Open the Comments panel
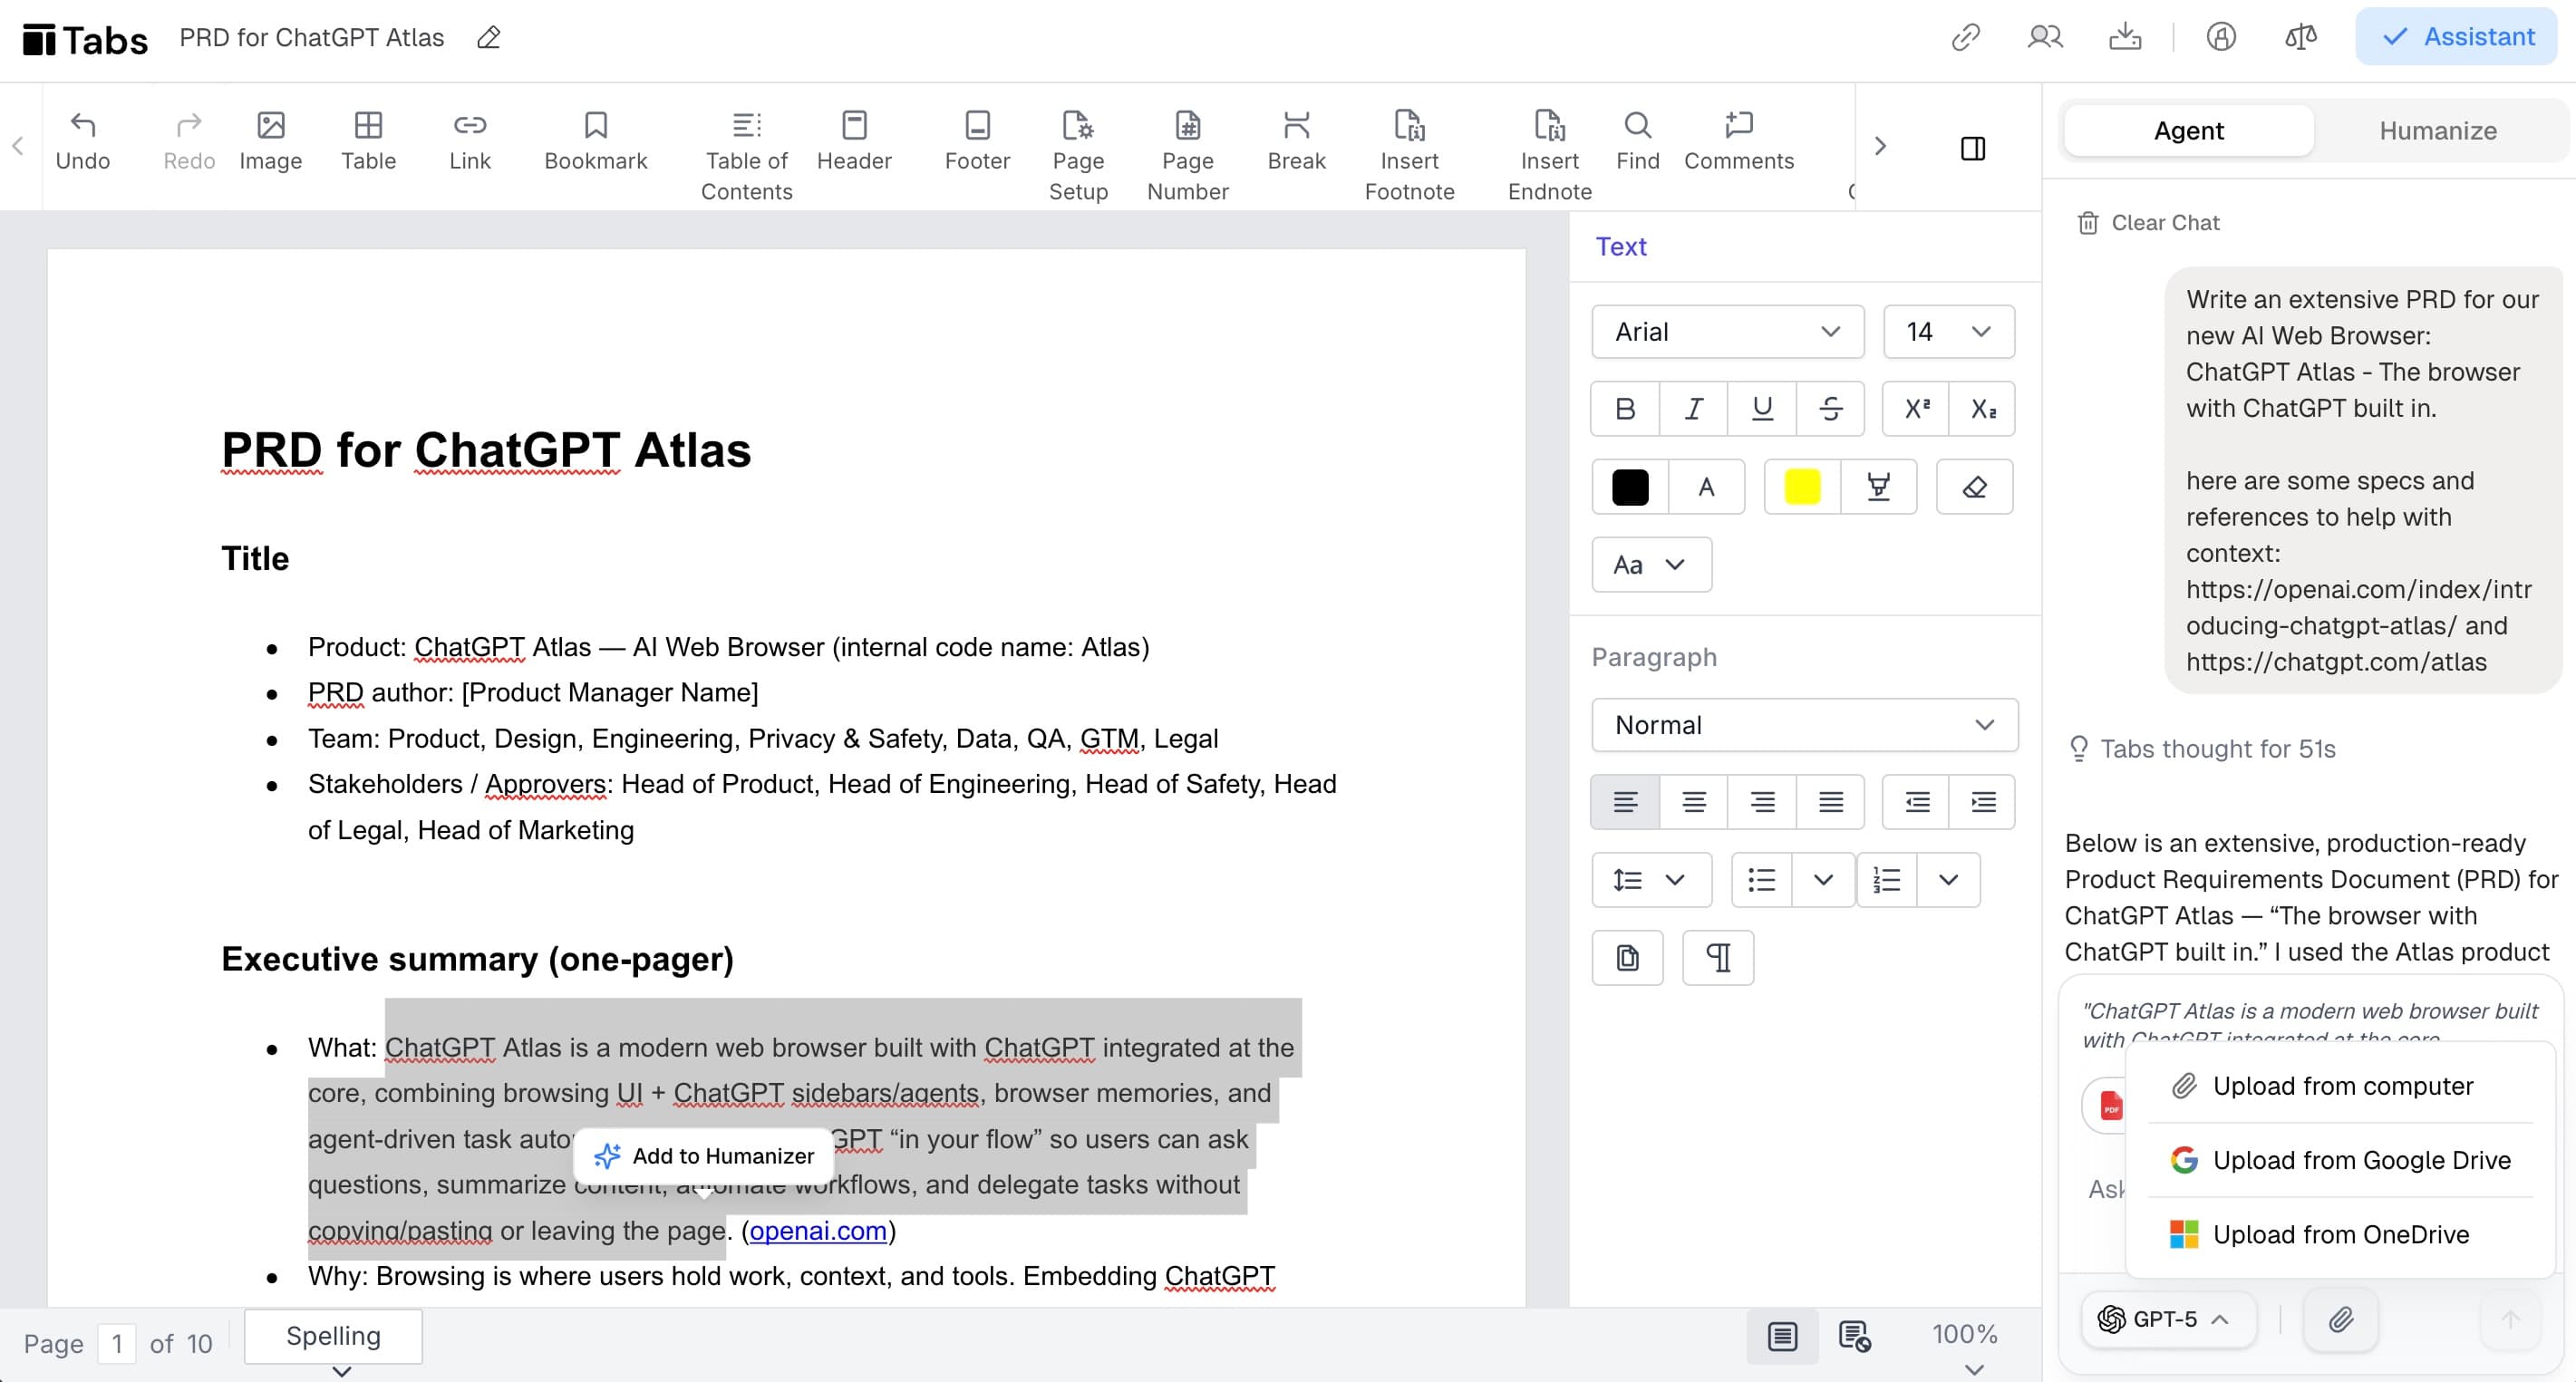The image size is (2576, 1382). [x=1739, y=140]
